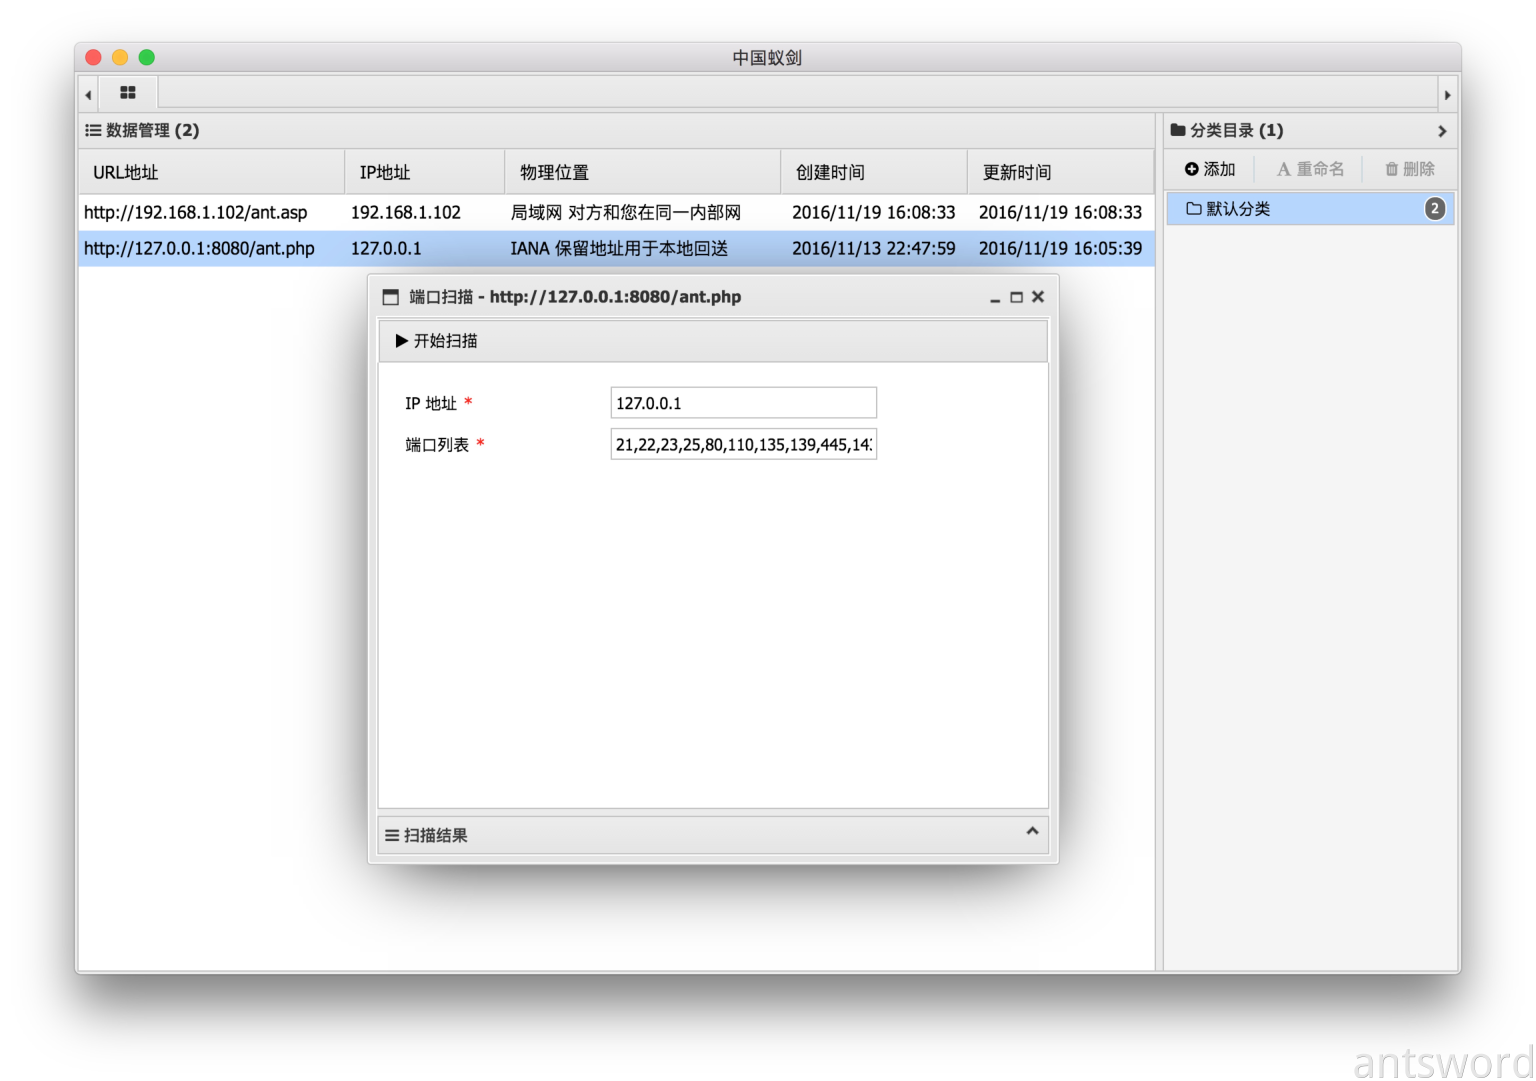1536x1081 pixels.
Task: Click the Rename category button (重命名)
Action: pos(1310,170)
